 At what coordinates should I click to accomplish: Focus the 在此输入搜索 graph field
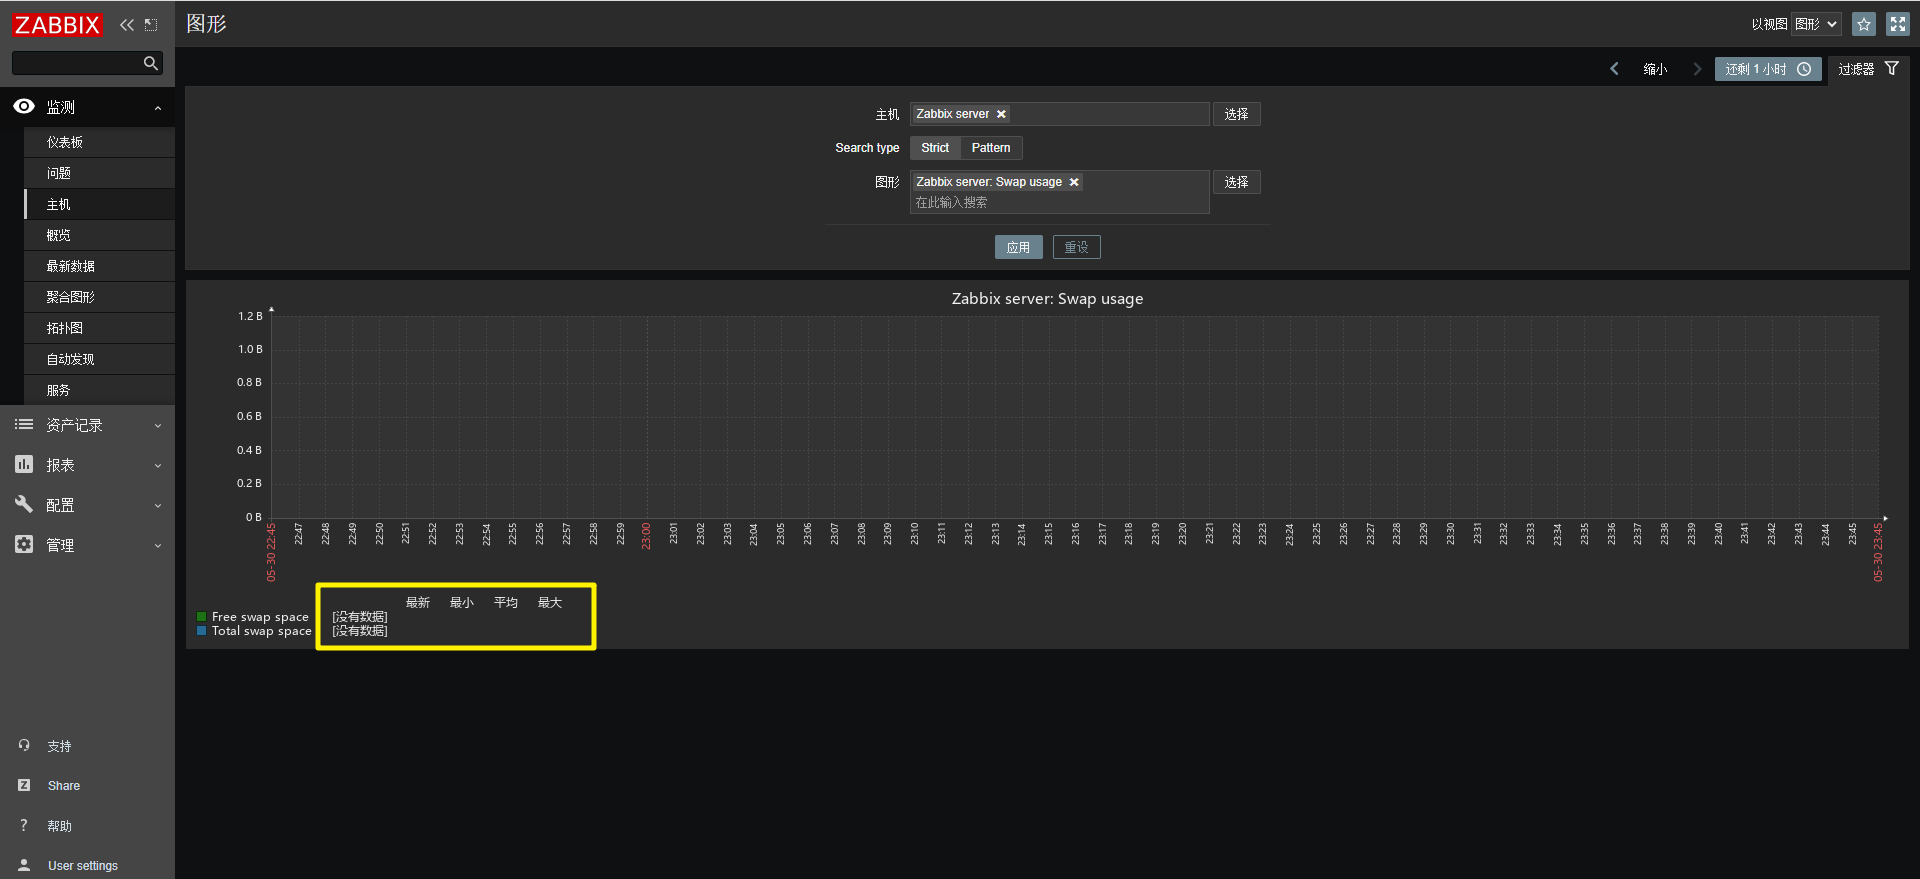[1059, 202]
